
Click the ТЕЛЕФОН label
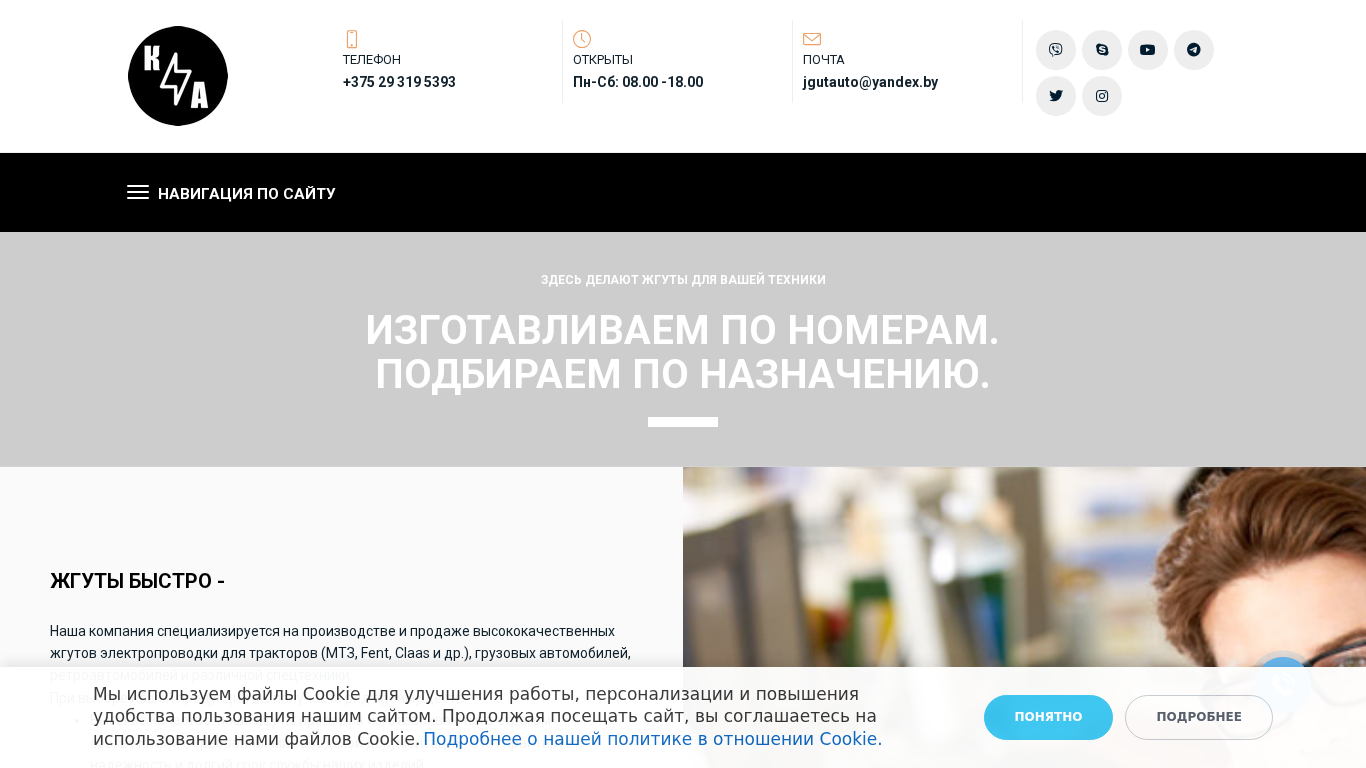tap(372, 60)
